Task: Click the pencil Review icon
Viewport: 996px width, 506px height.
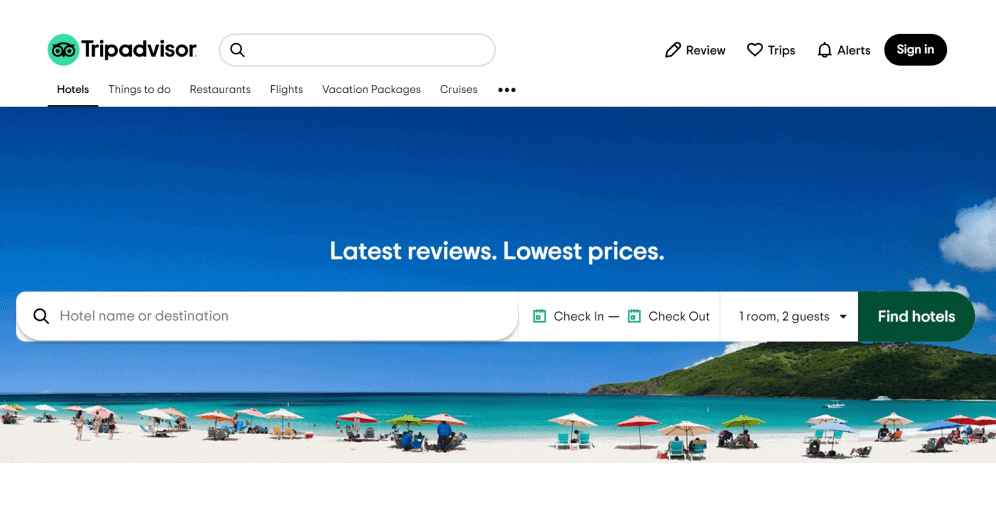Action: (x=673, y=50)
